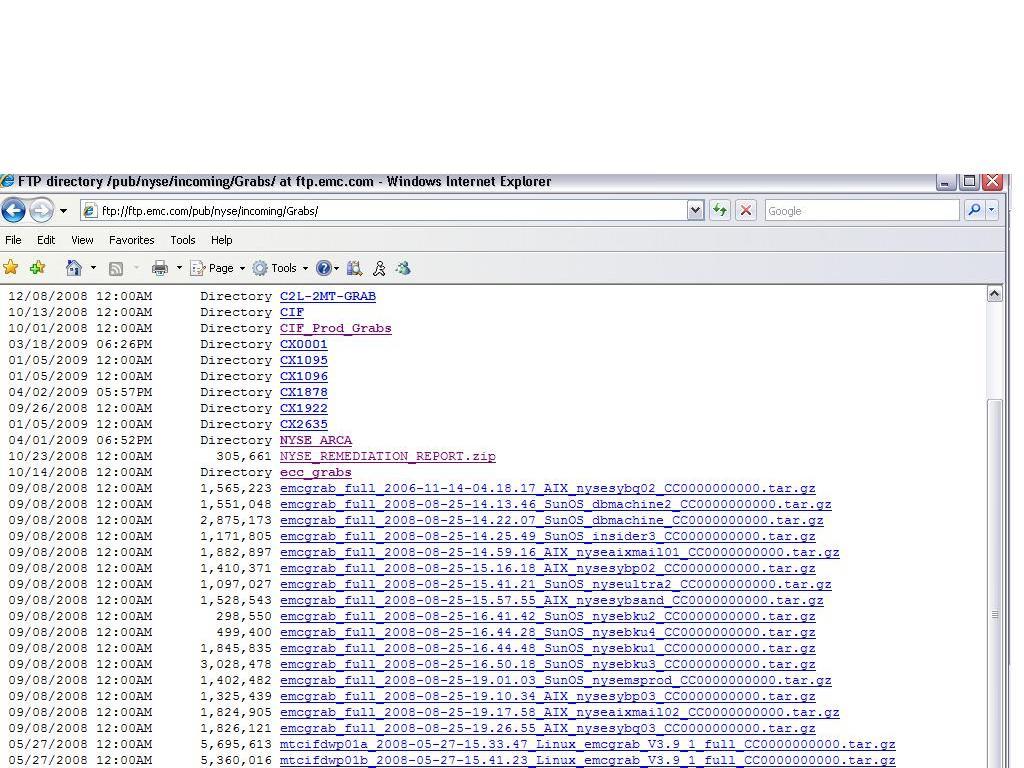Download NYSE_REMEDIATION_REPORT.zip
This screenshot has height=768, width=1024.
click(388, 456)
